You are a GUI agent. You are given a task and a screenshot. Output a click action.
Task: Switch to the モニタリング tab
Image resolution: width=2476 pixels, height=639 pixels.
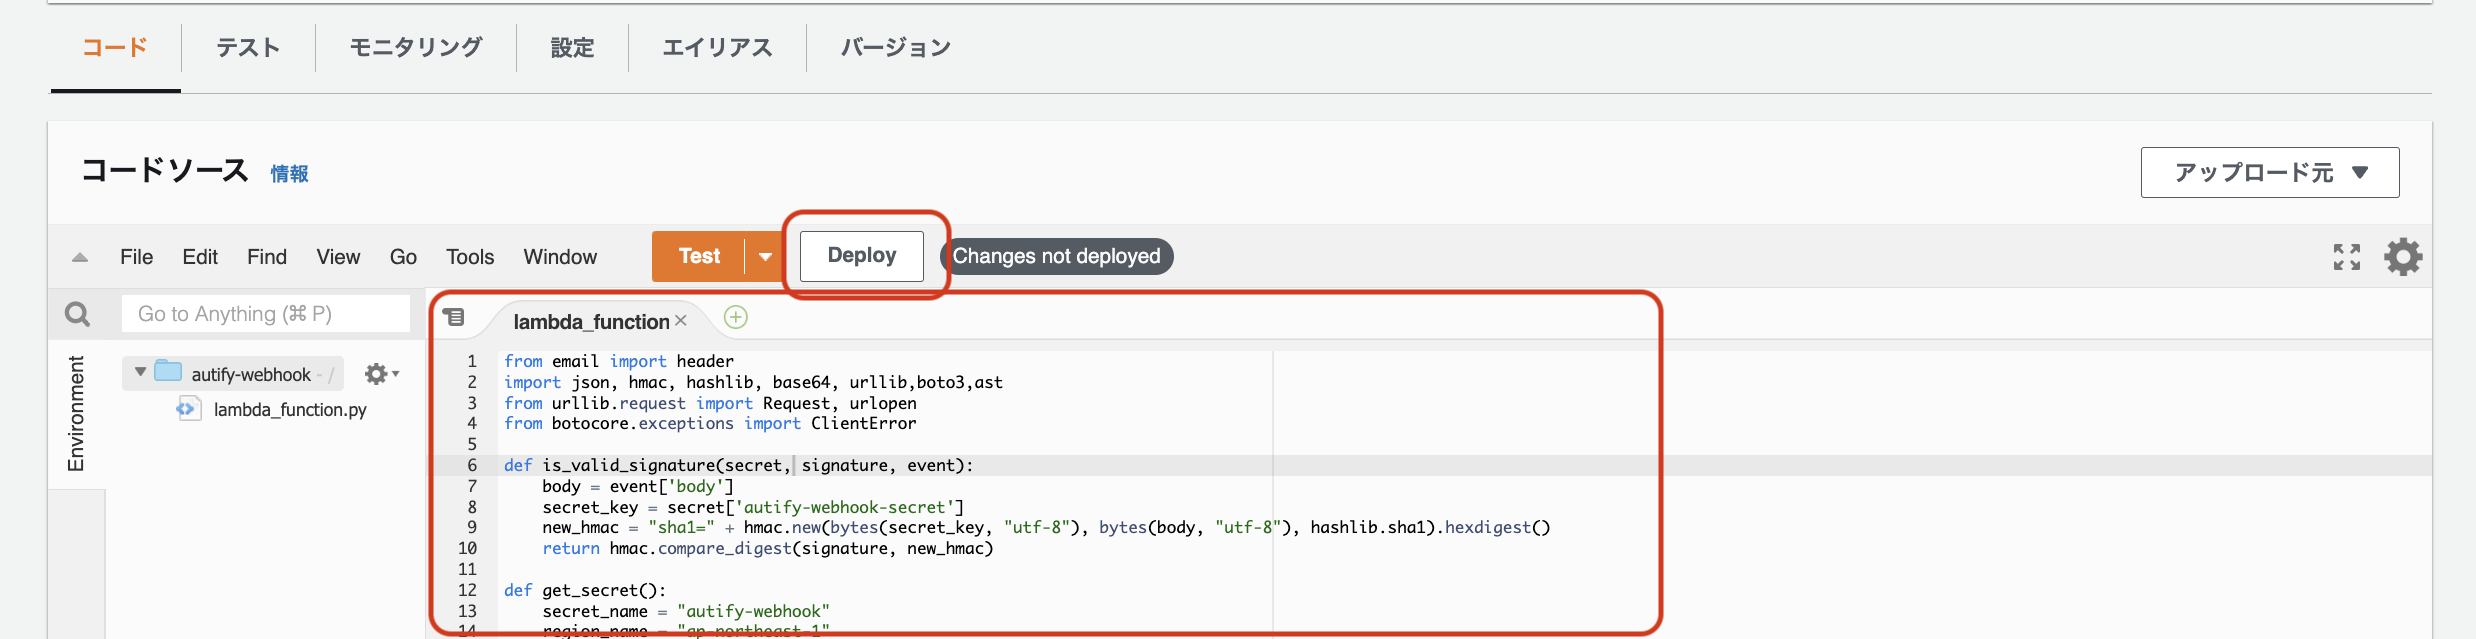coord(416,47)
